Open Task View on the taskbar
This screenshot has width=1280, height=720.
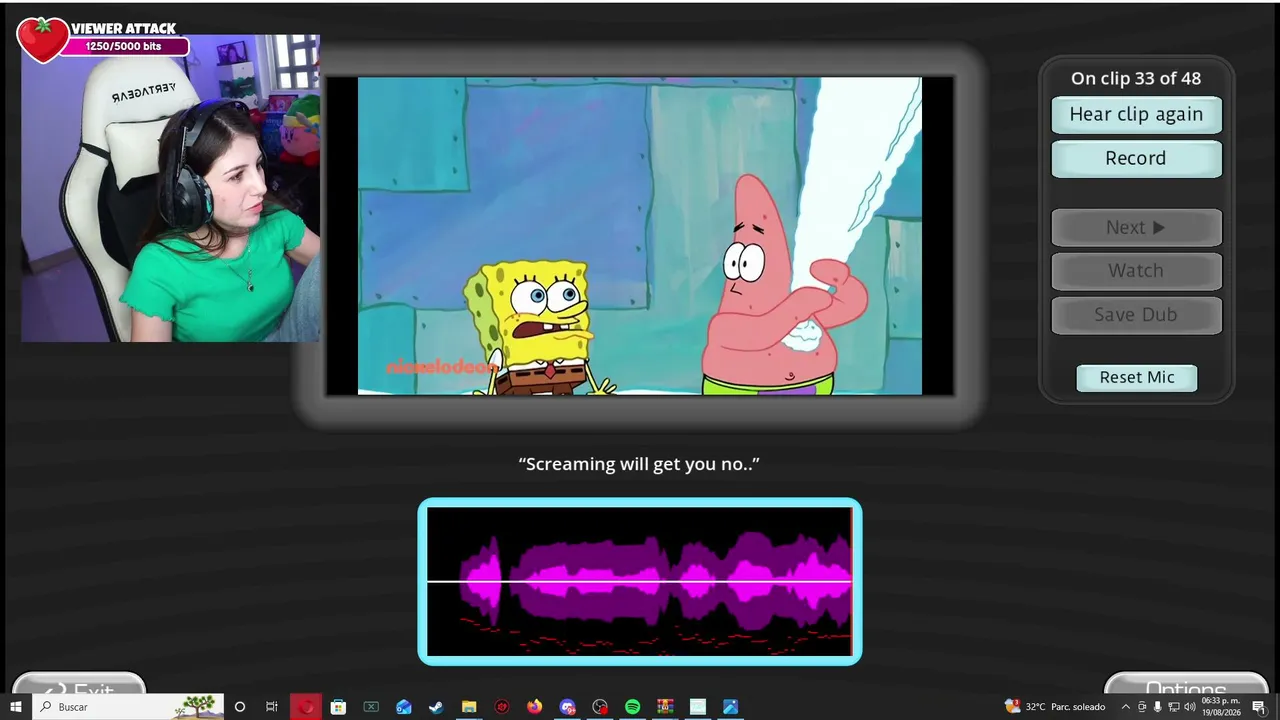[x=272, y=707]
